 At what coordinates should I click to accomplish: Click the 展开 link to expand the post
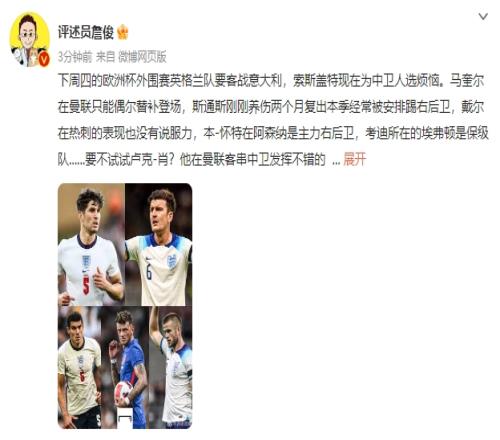pyautogui.click(x=355, y=159)
